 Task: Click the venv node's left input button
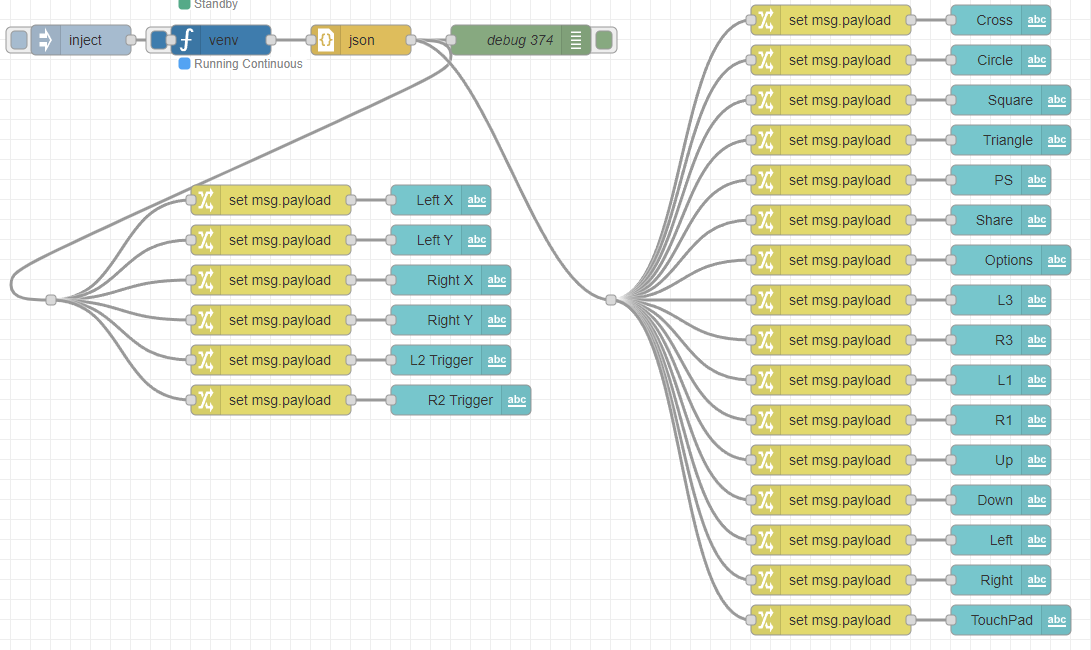tap(158, 40)
